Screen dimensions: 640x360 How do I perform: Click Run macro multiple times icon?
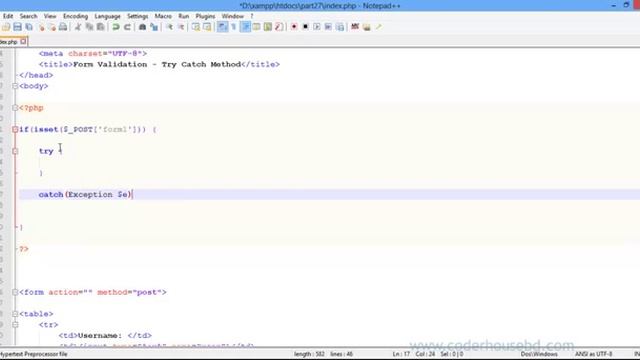tap(328, 27)
